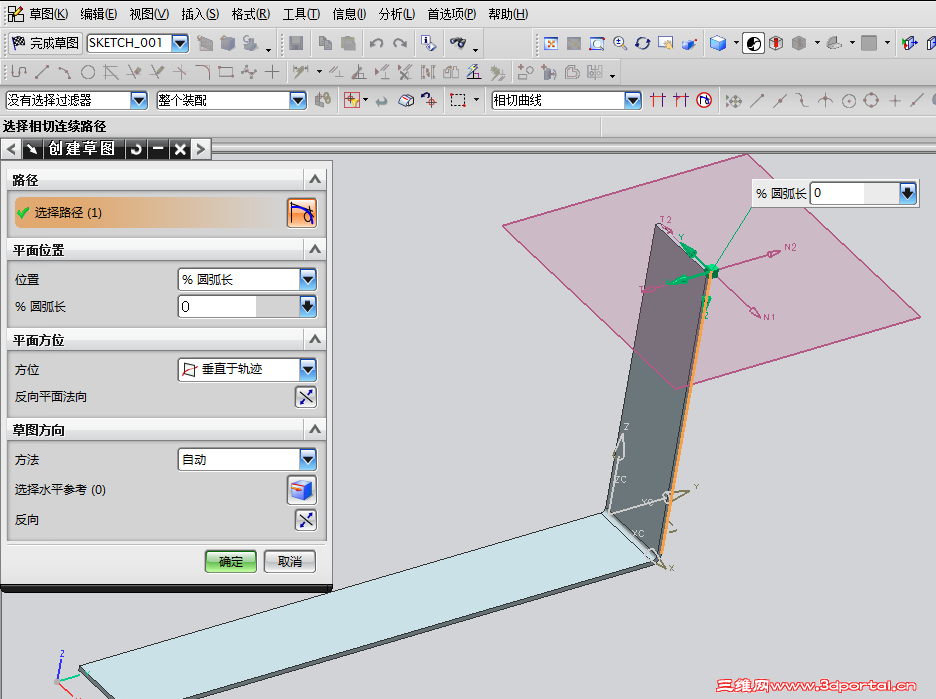The image size is (936, 699).
Task: Toggle the red chain within feature icon
Action: (704, 100)
